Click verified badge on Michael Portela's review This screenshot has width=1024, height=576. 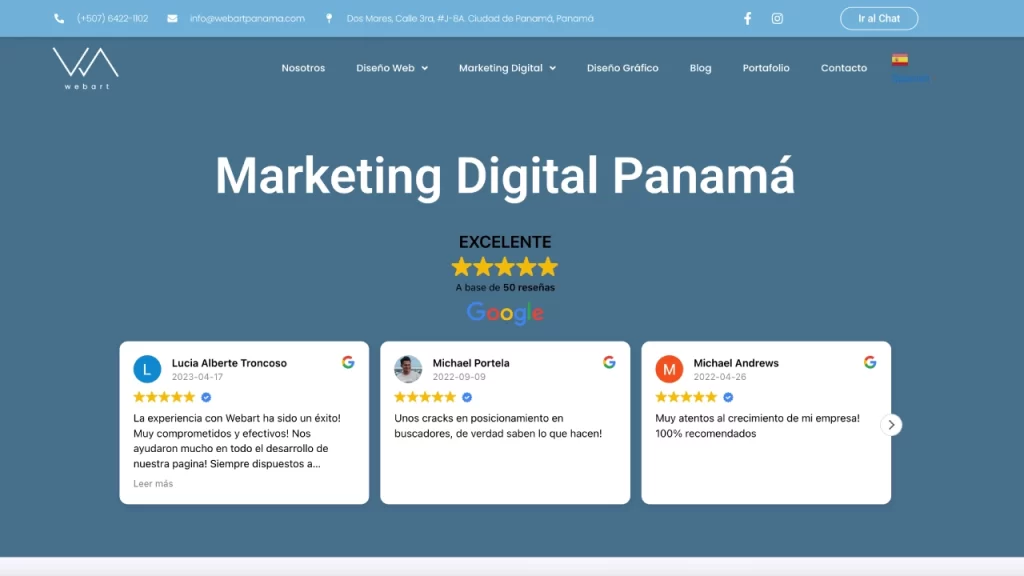[467, 397]
